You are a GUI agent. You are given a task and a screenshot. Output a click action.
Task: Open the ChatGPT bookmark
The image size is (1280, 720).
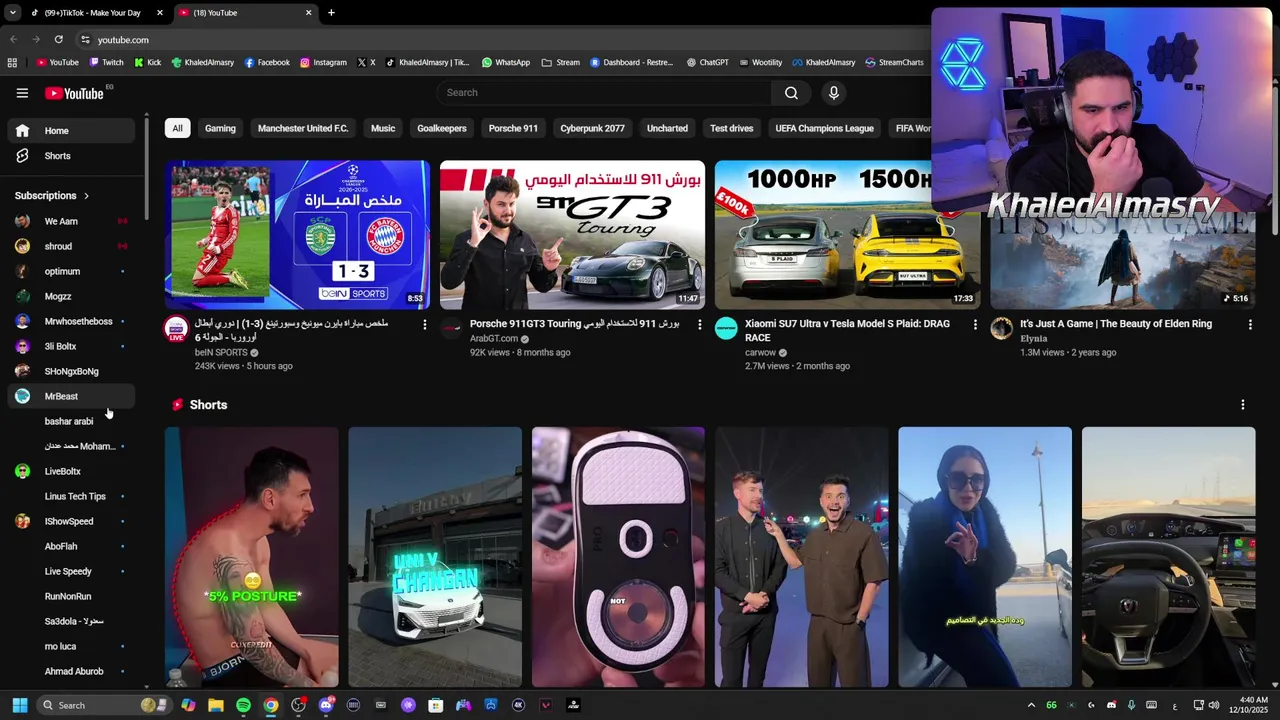pyautogui.click(x=707, y=62)
